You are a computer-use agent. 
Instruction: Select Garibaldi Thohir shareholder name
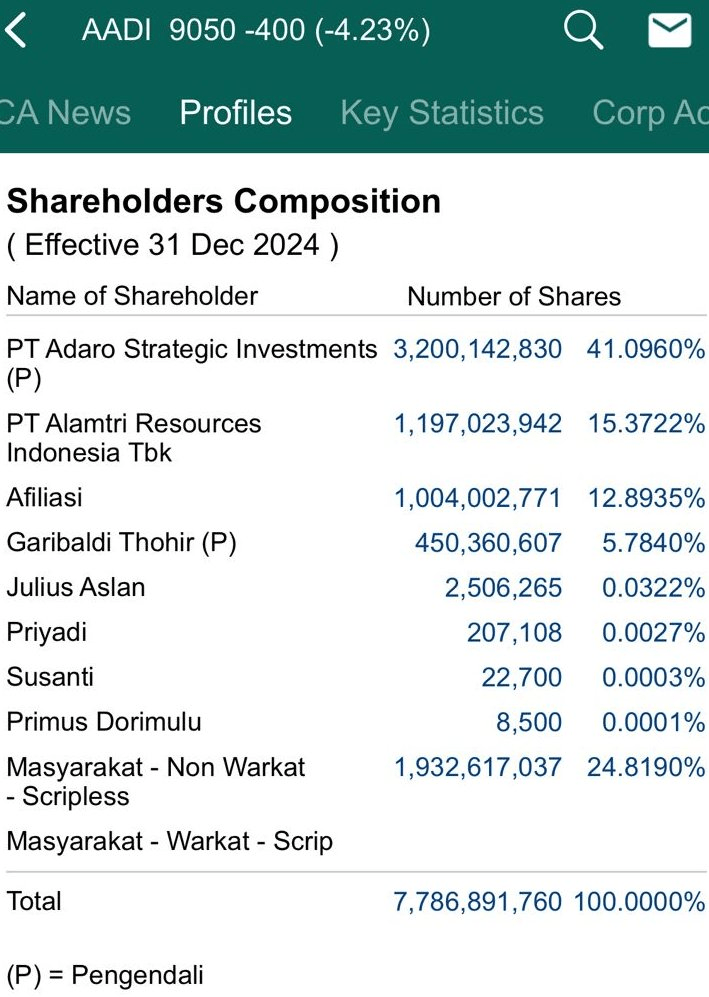click(121, 542)
